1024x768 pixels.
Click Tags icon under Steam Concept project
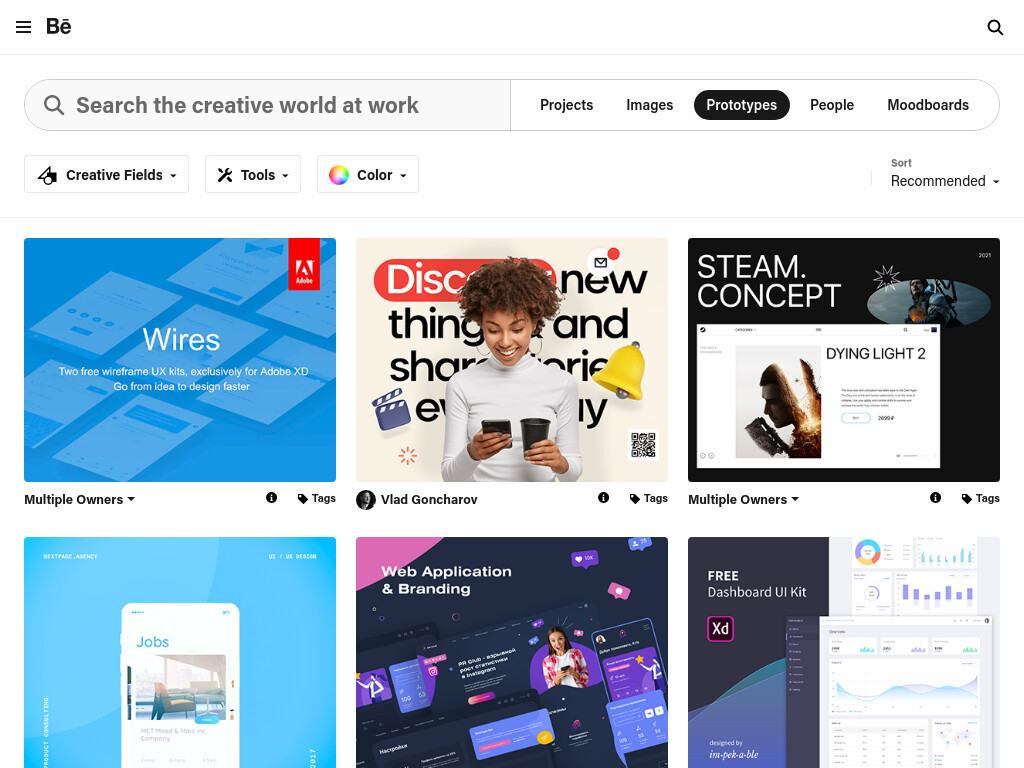coord(967,498)
